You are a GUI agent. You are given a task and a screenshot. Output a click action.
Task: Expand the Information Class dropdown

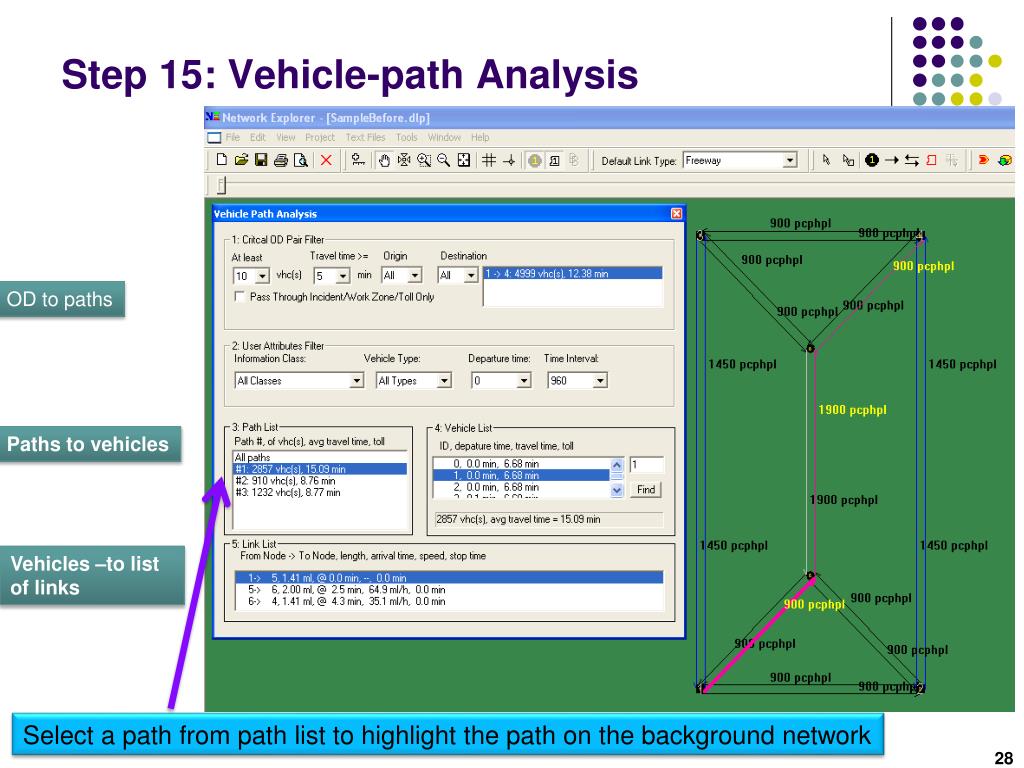[357, 381]
